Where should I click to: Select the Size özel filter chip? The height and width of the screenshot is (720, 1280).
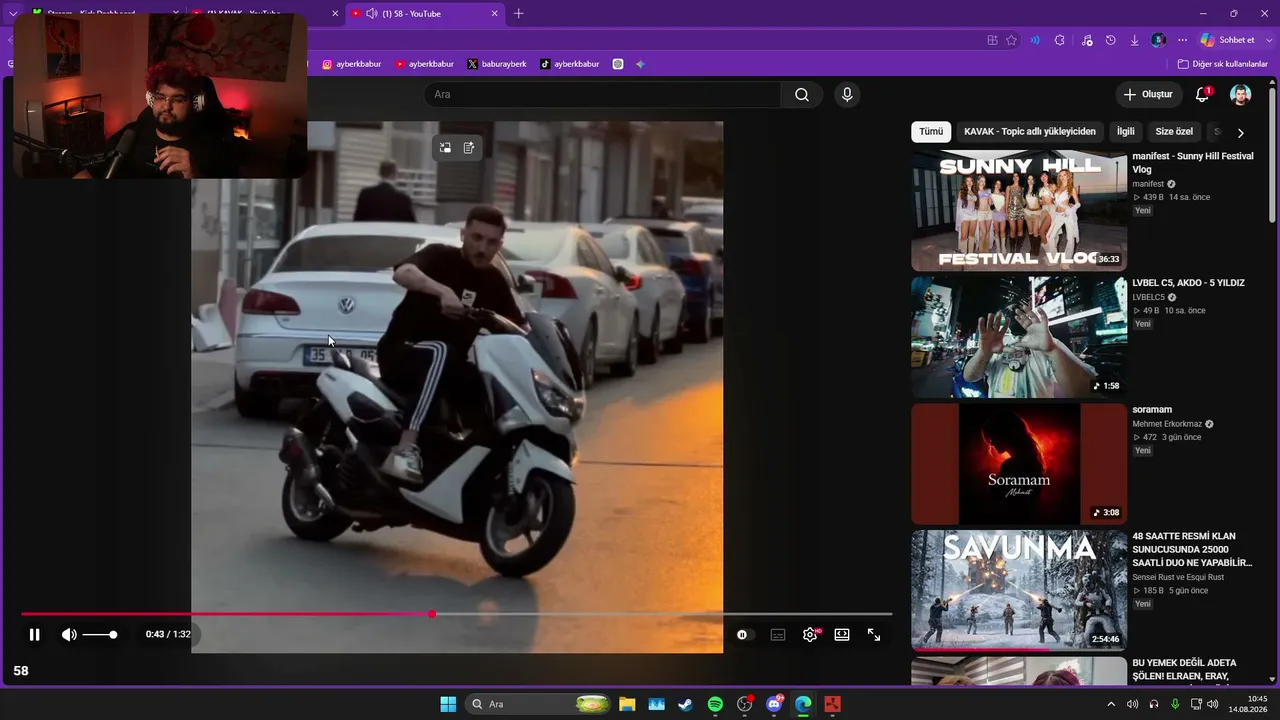click(x=1174, y=132)
